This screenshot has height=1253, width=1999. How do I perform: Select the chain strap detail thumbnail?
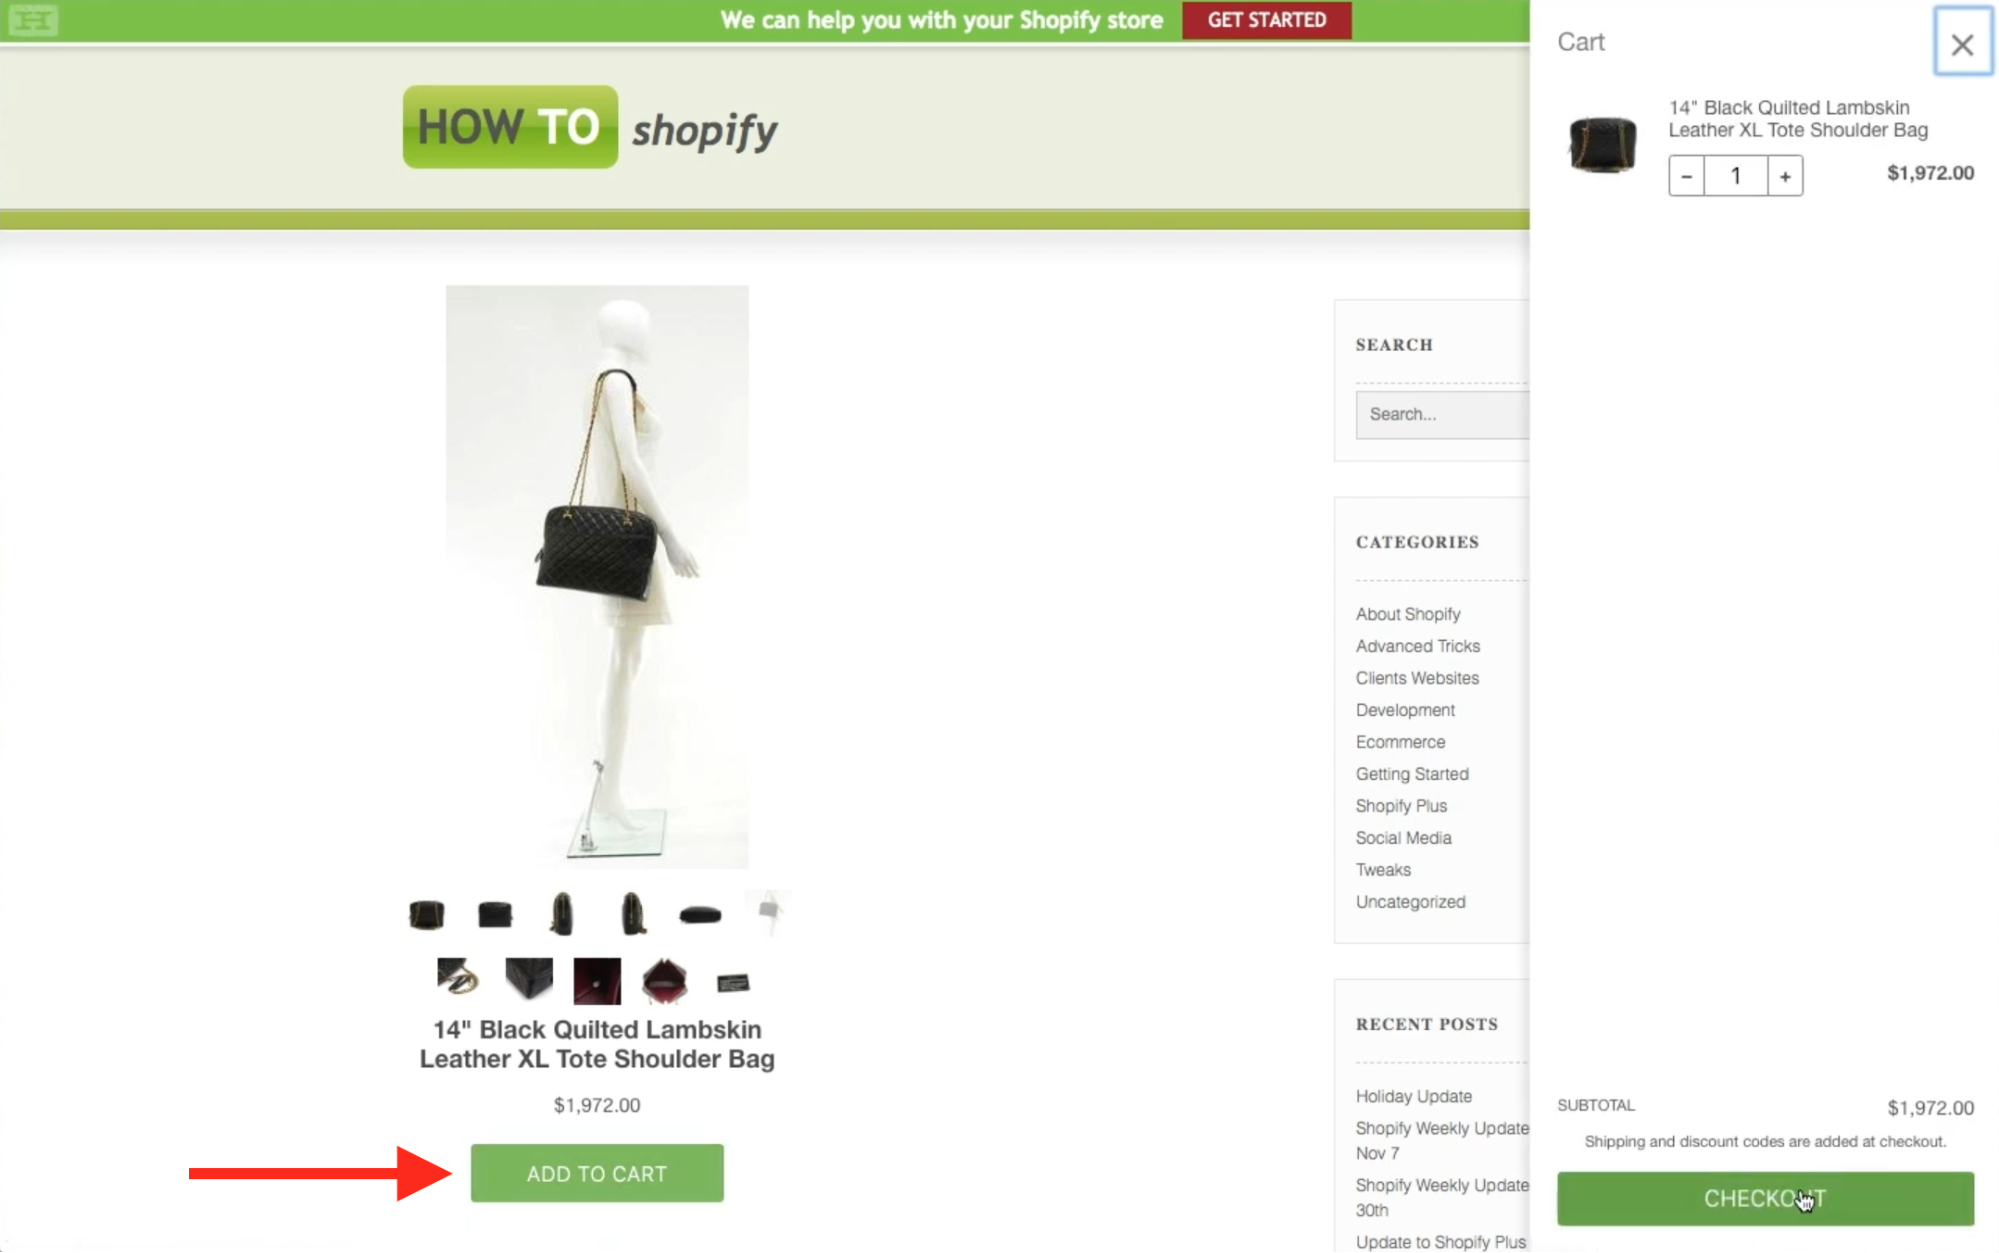(x=458, y=977)
